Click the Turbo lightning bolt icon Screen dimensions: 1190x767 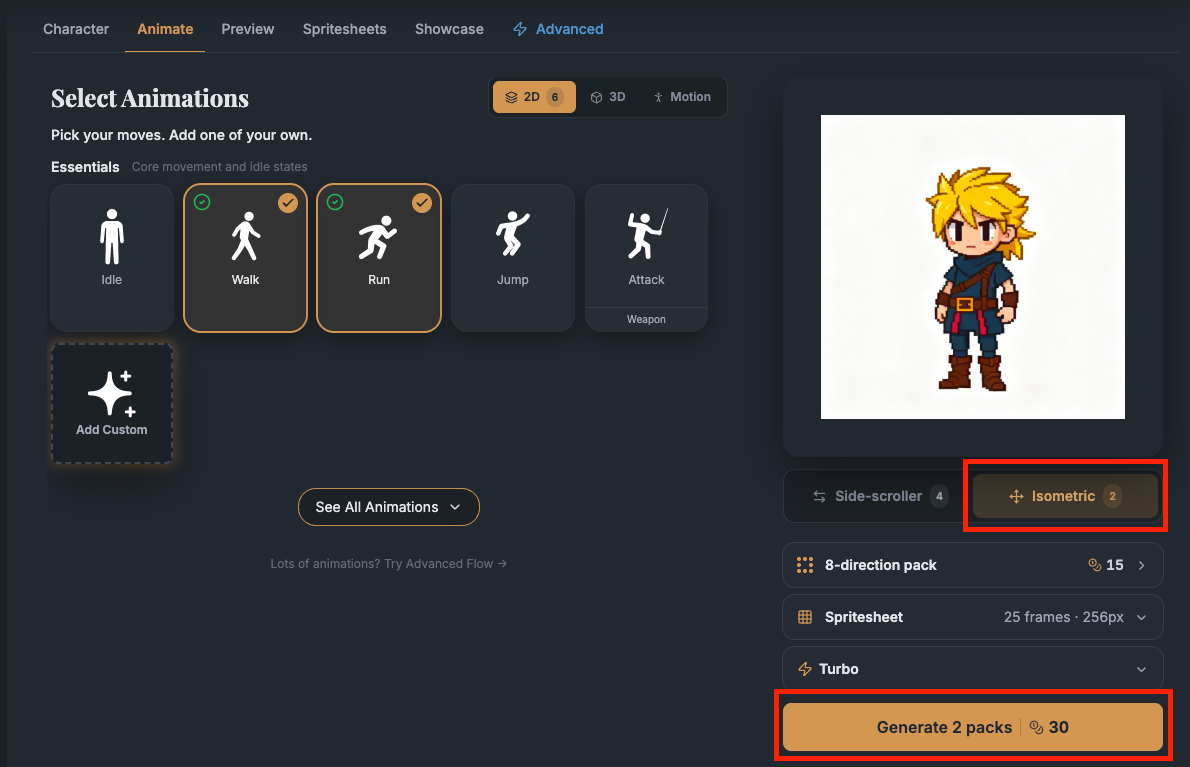805,669
